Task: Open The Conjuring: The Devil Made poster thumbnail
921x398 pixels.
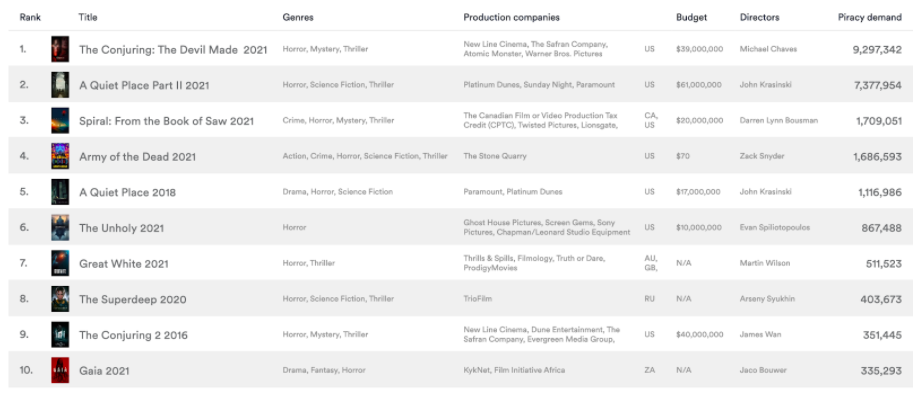Action: (60, 49)
